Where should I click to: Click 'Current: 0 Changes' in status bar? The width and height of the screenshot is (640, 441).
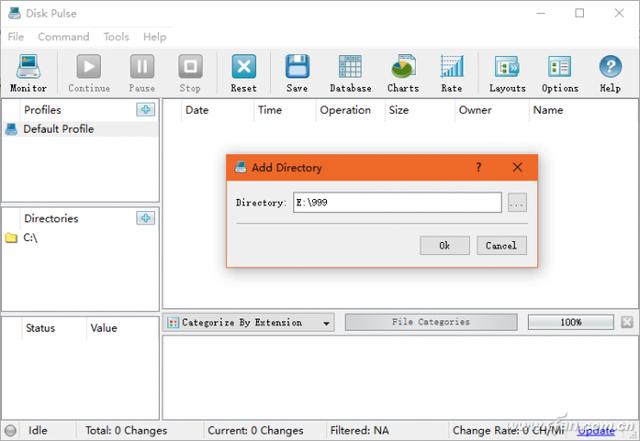pos(256,430)
